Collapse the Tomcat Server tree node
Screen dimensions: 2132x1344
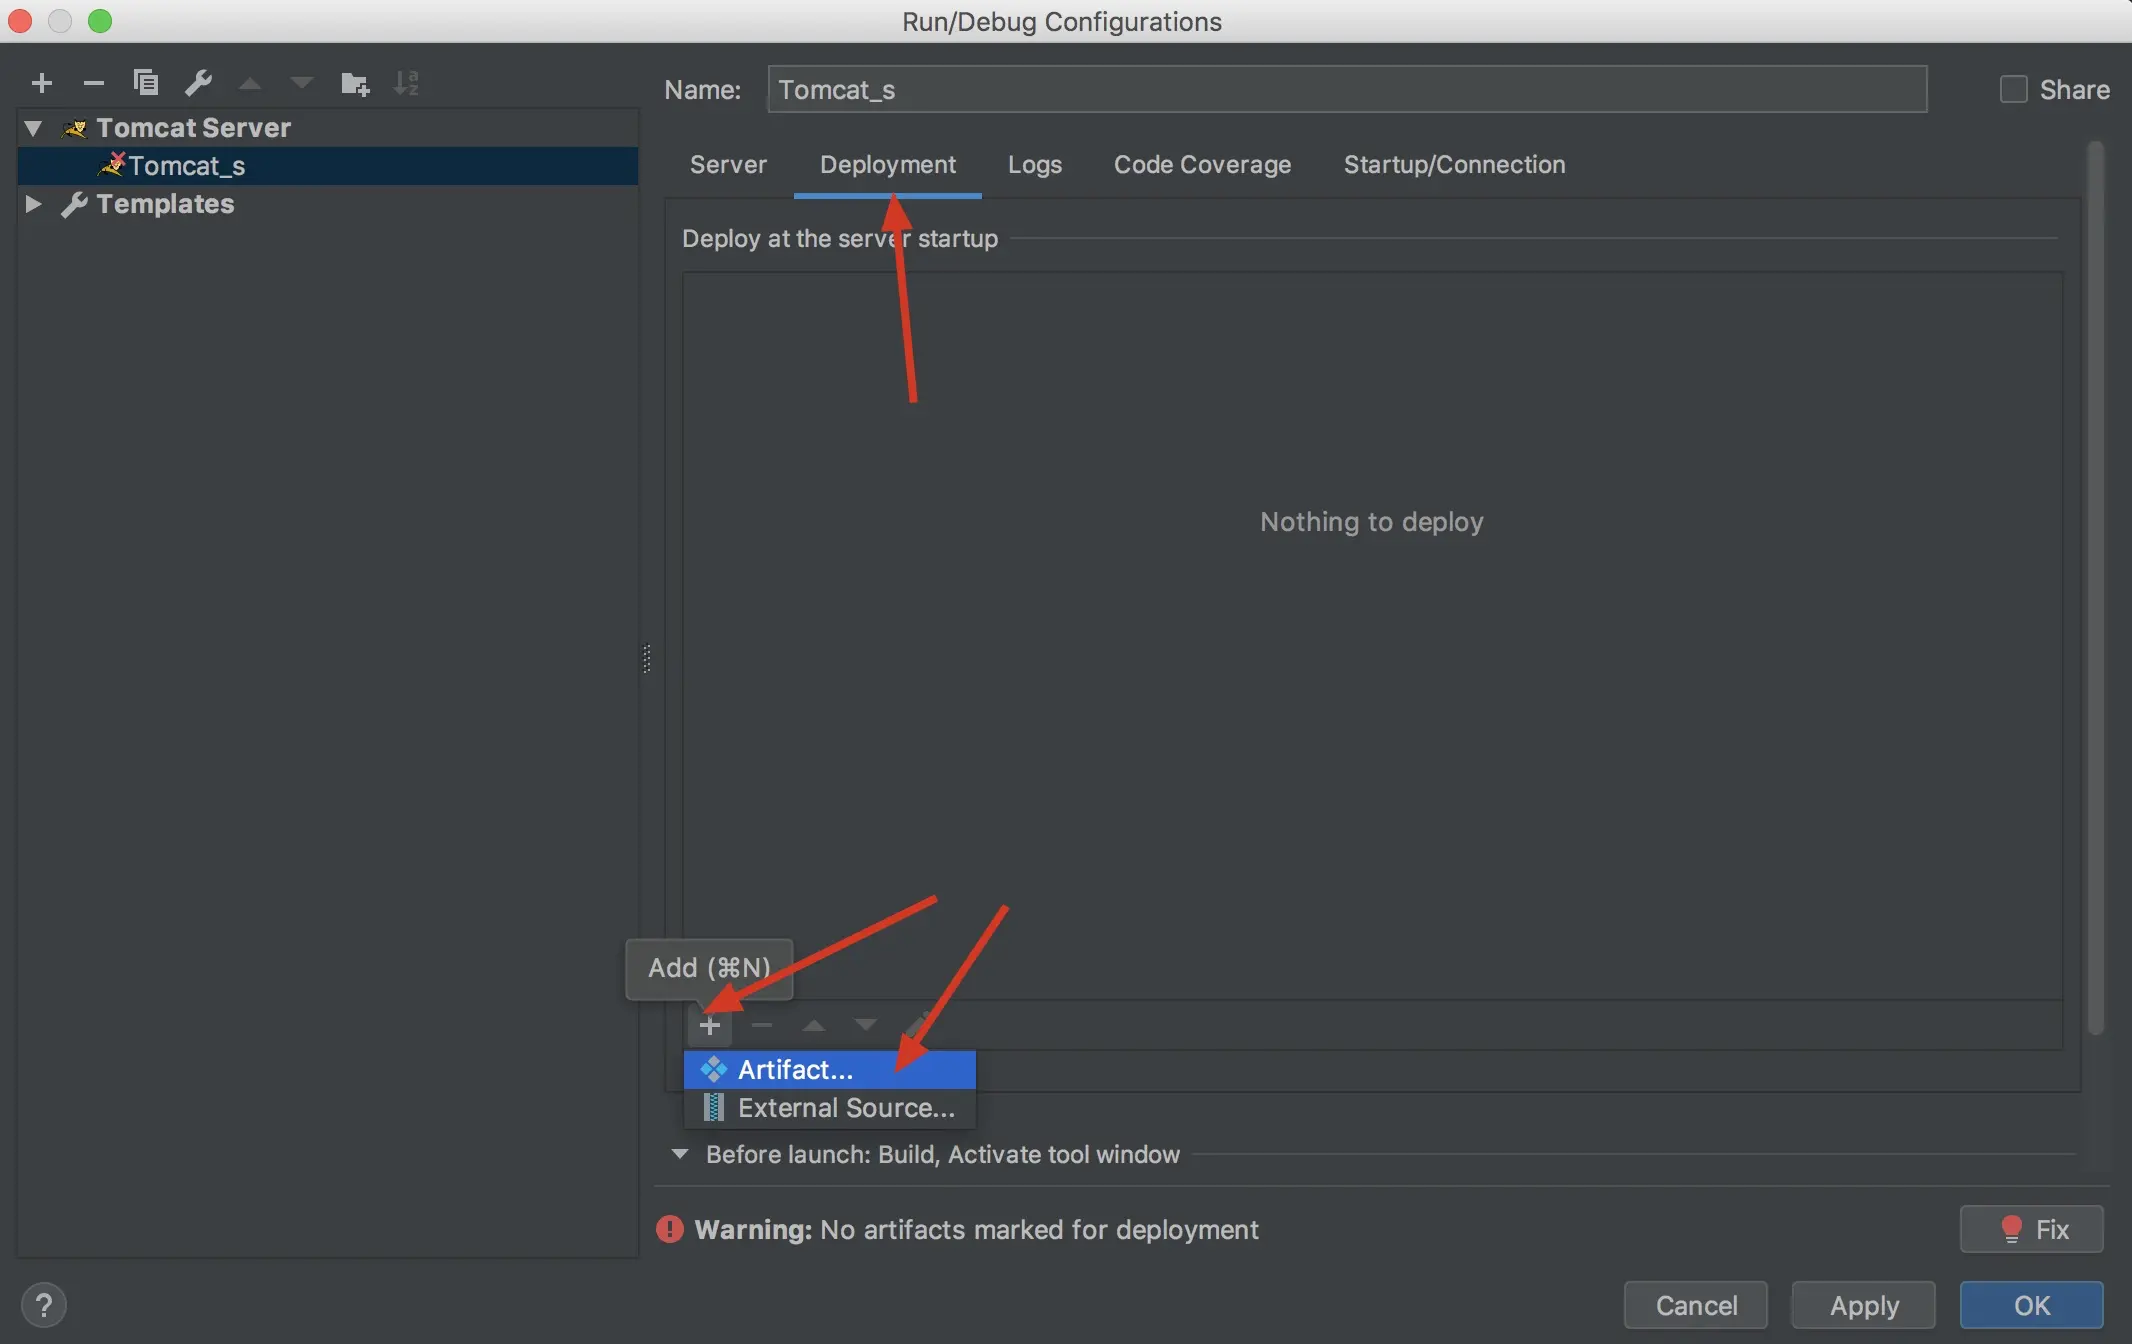tap(33, 128)
